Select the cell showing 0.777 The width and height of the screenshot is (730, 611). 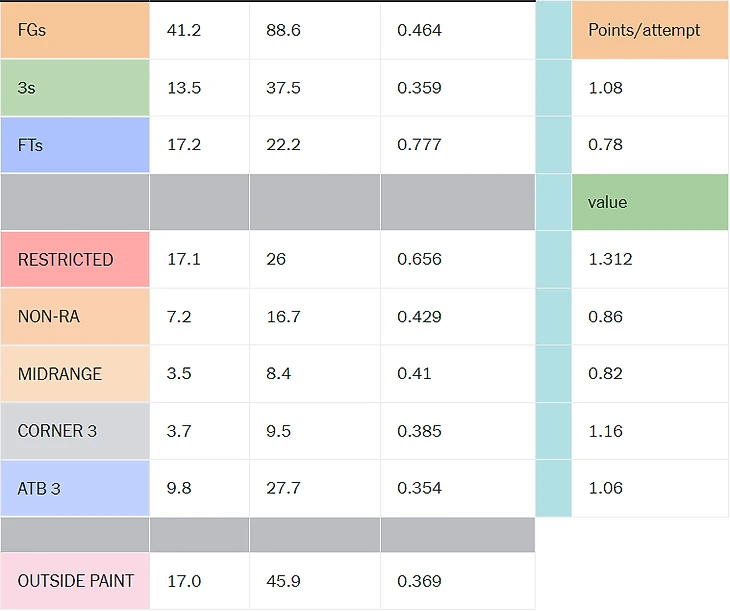coord(457,145)
